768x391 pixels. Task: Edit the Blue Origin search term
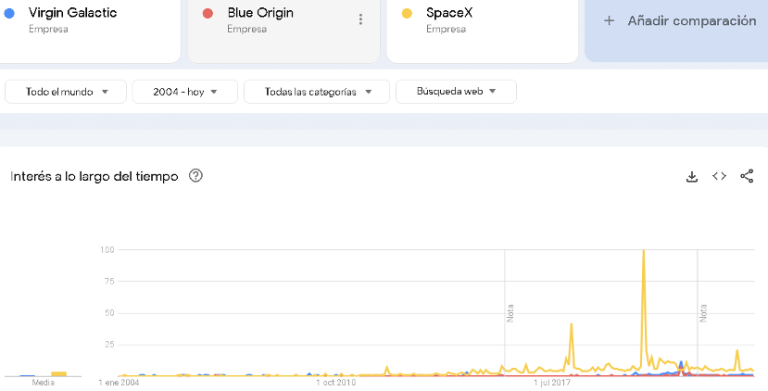(x=260, y=13)
